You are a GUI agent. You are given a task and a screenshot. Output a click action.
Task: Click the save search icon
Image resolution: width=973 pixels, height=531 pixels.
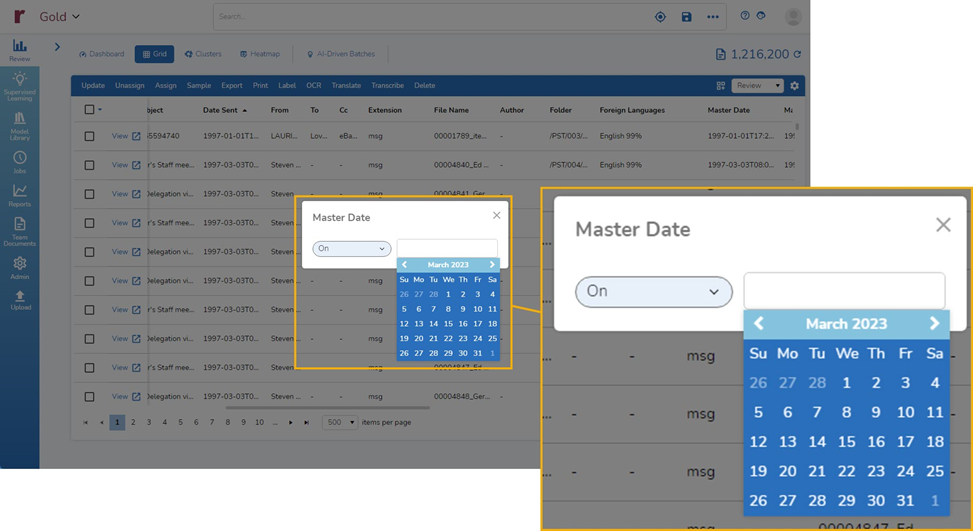[x=686, y=17]
